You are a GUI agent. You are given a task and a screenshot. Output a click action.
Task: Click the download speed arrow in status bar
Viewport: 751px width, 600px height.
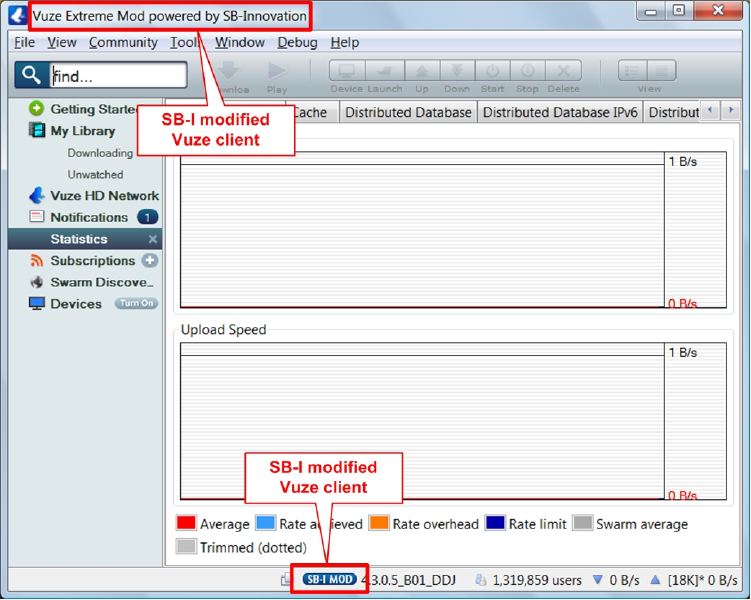click(597, 580)
